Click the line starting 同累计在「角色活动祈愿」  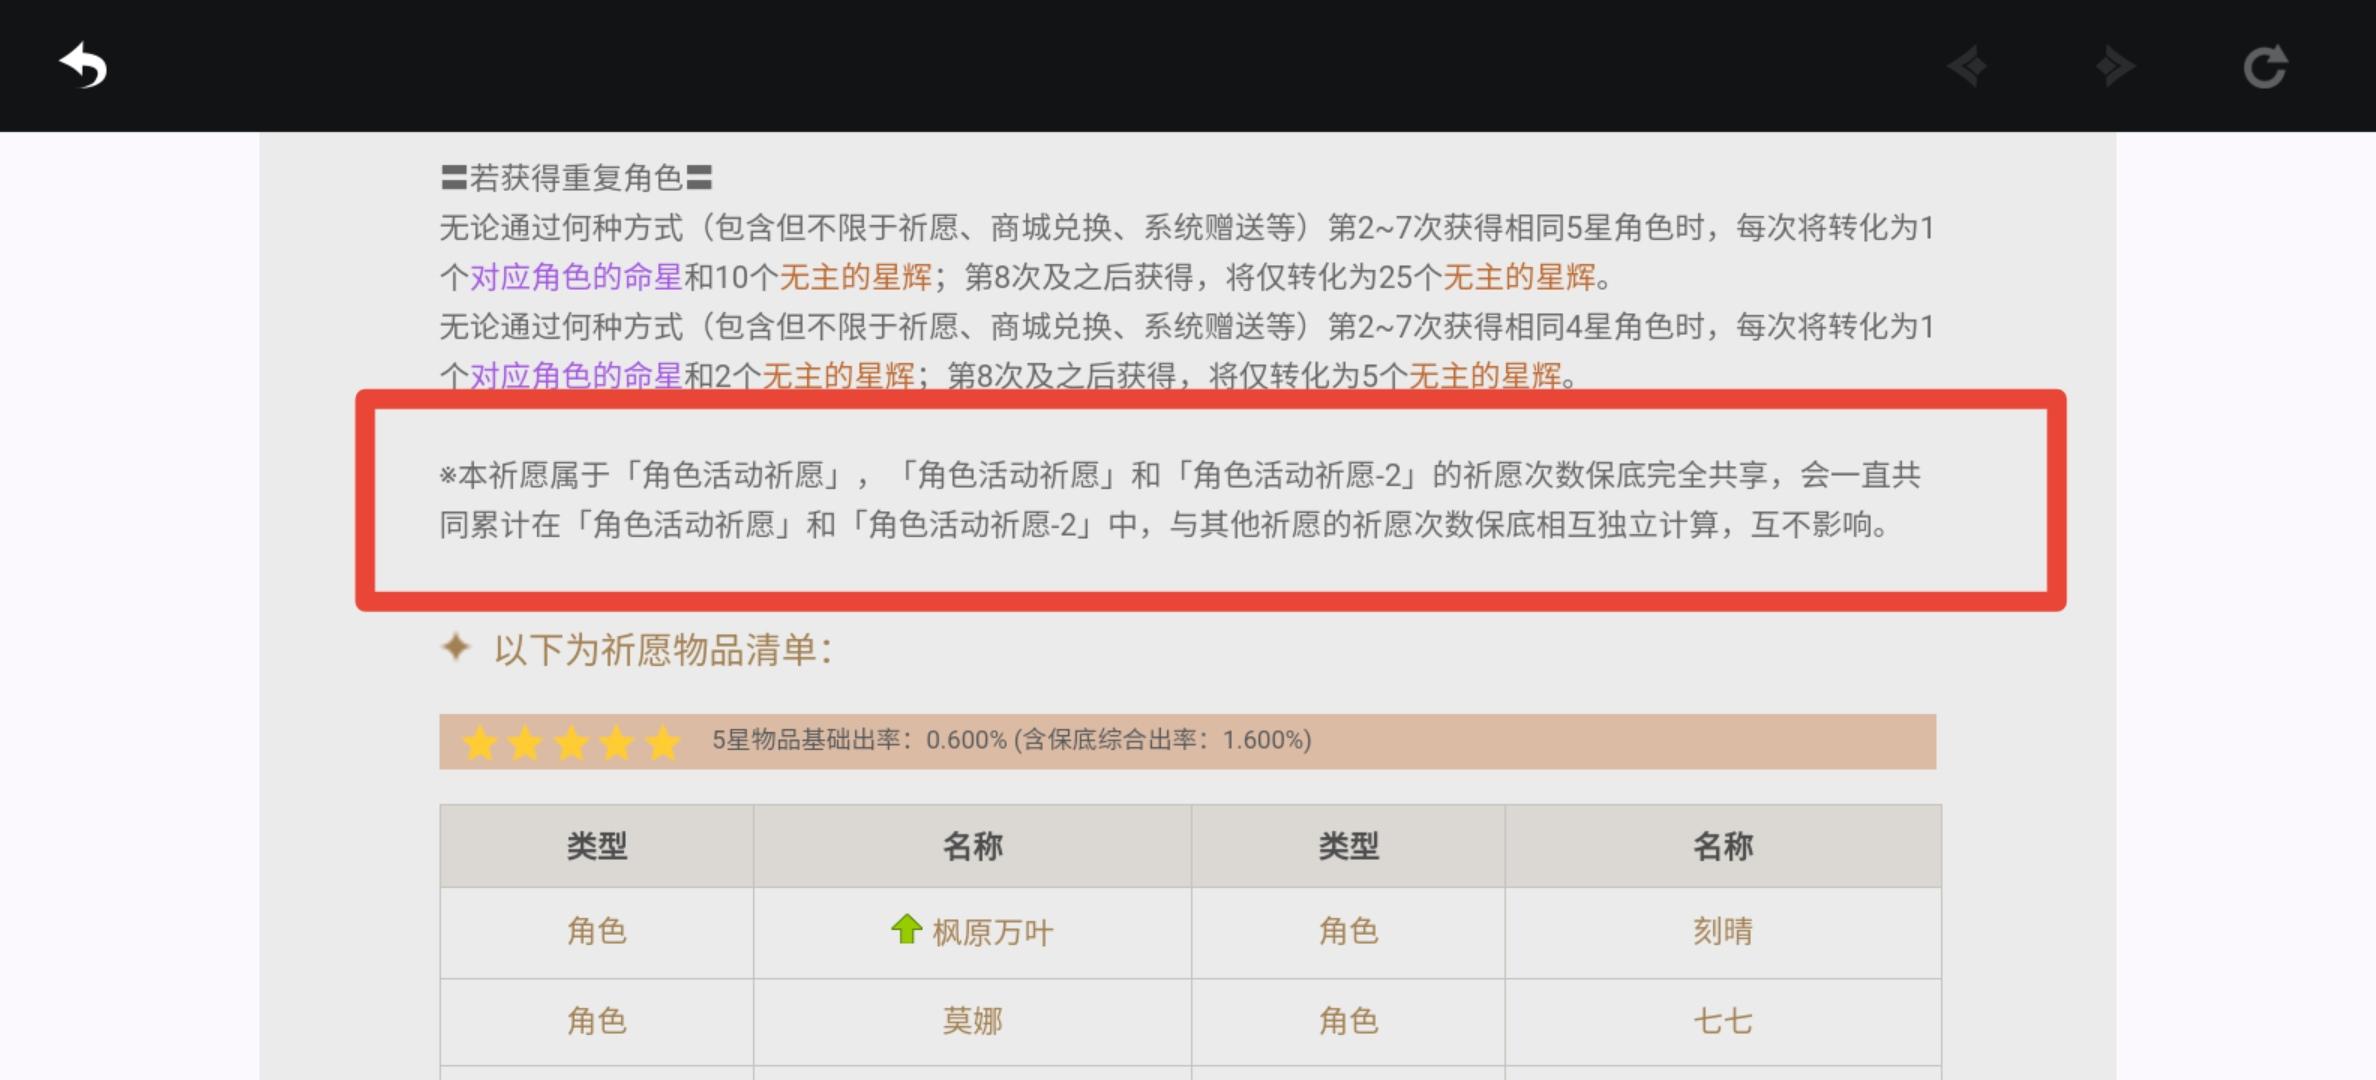tap(1163, 524)
